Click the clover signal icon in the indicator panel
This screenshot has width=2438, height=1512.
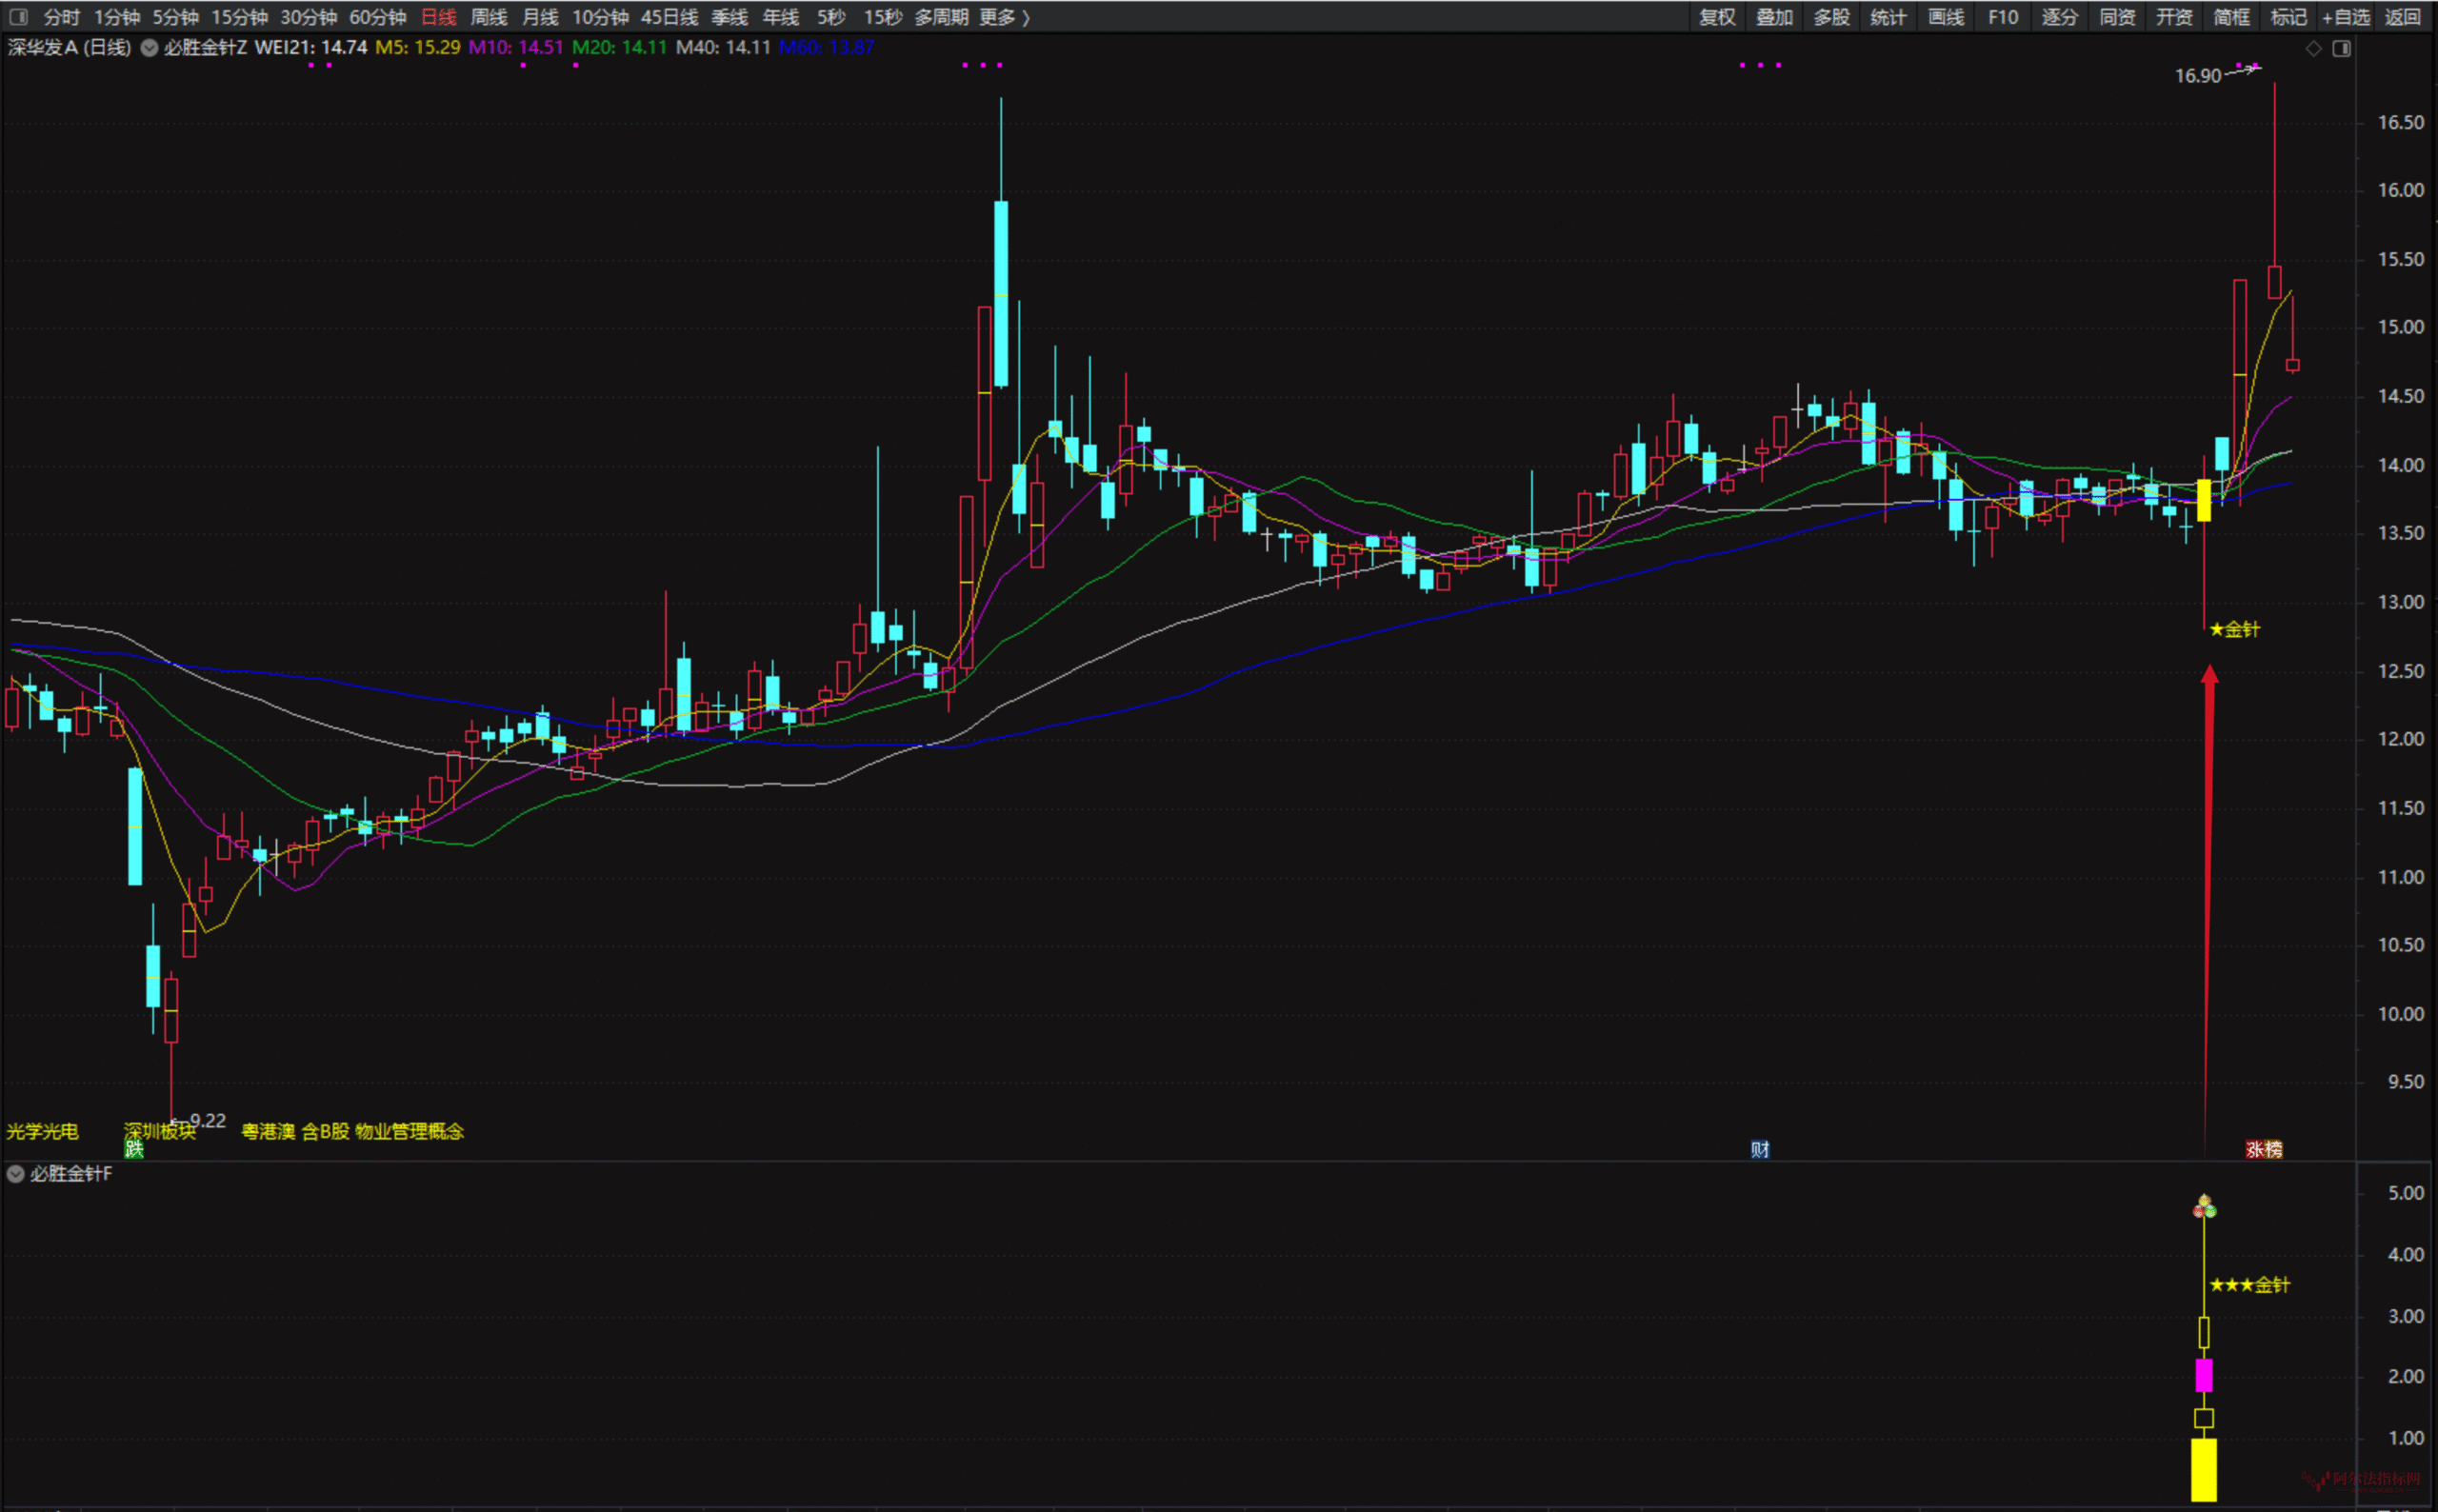point(2204,1208)
